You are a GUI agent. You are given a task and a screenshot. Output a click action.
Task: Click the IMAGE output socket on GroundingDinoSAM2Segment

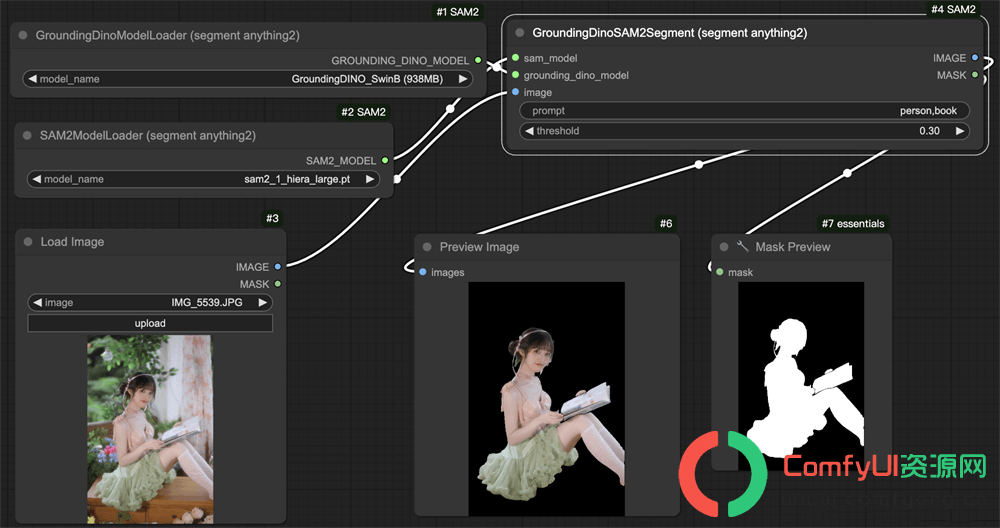tap(975, 58)
